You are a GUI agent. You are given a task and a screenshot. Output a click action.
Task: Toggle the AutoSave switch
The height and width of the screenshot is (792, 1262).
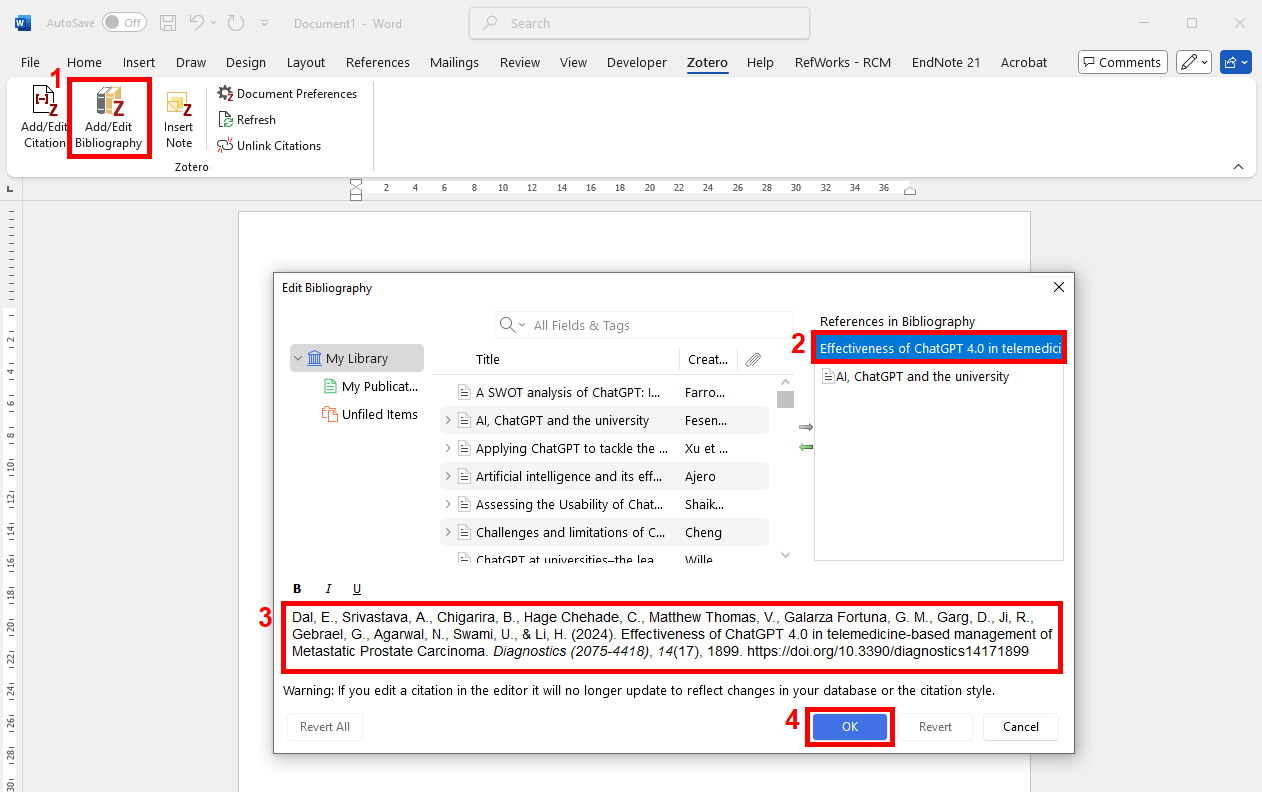[124, 22]
